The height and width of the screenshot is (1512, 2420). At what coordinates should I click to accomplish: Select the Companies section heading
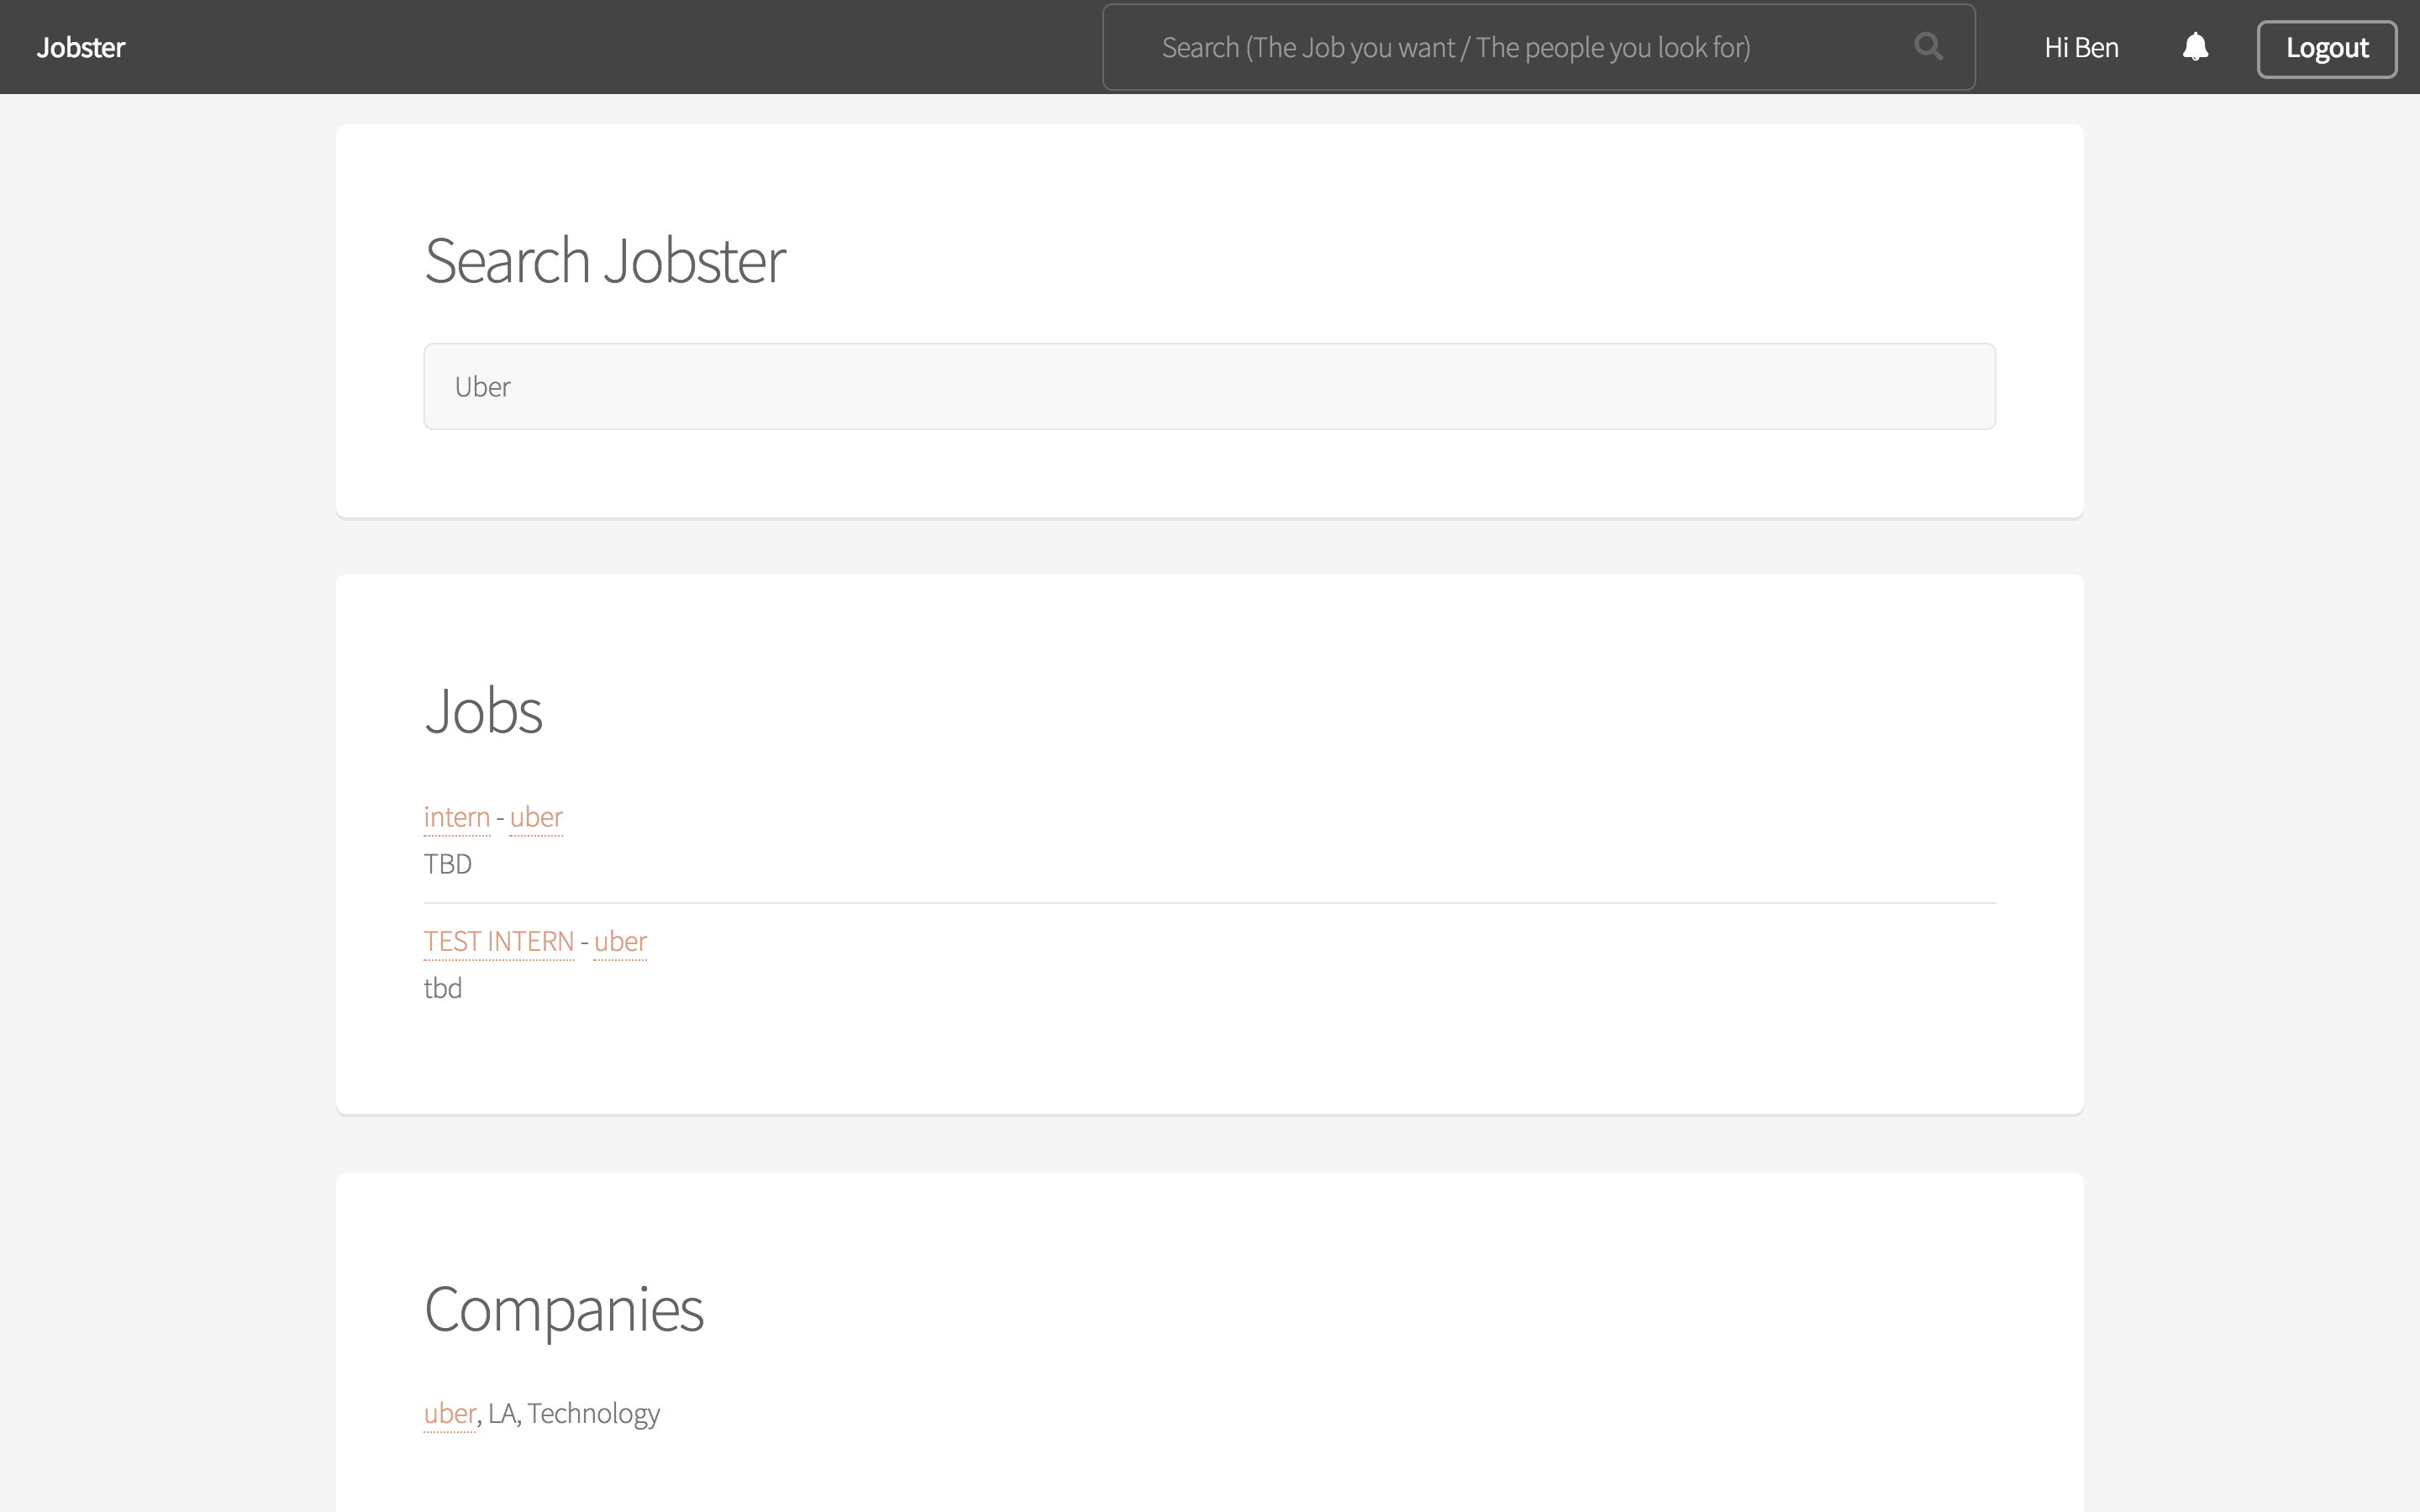[563, 1306]
